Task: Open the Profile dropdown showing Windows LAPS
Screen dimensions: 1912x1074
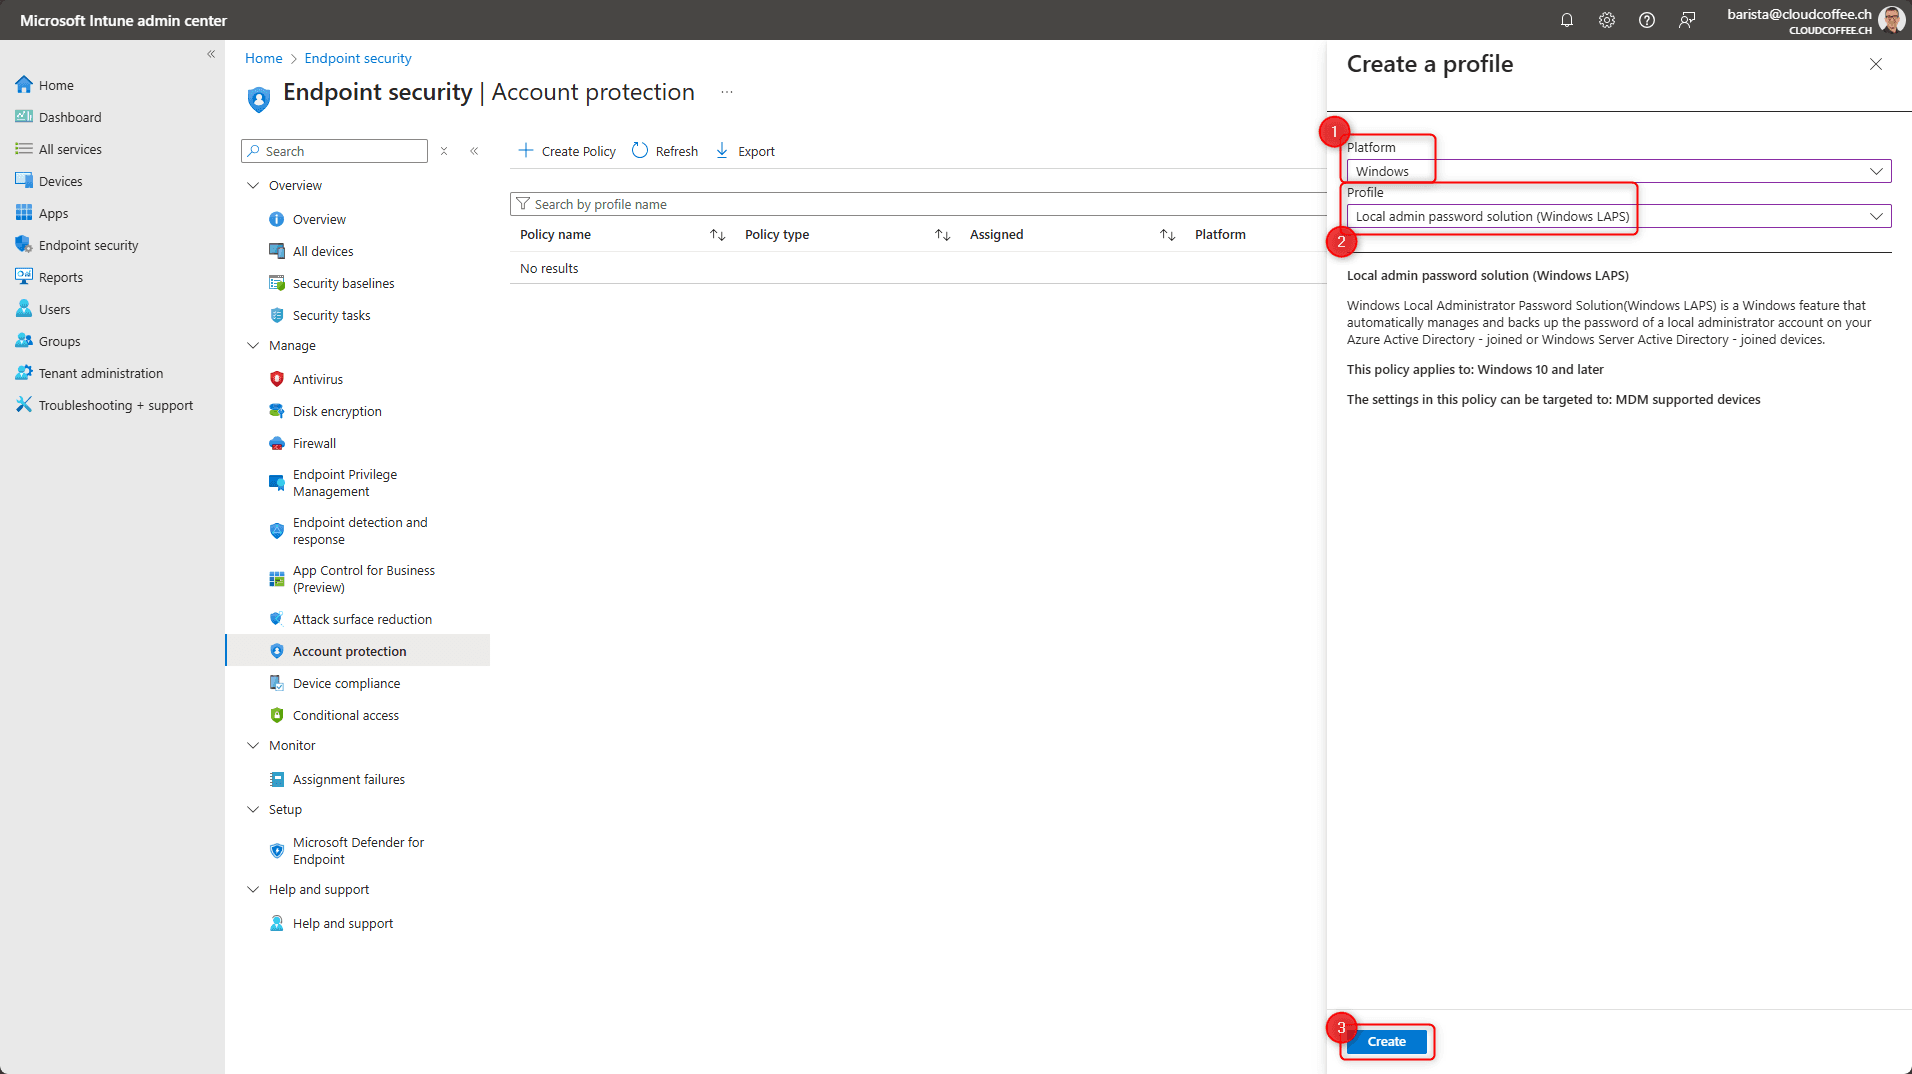Action: 1617,215
